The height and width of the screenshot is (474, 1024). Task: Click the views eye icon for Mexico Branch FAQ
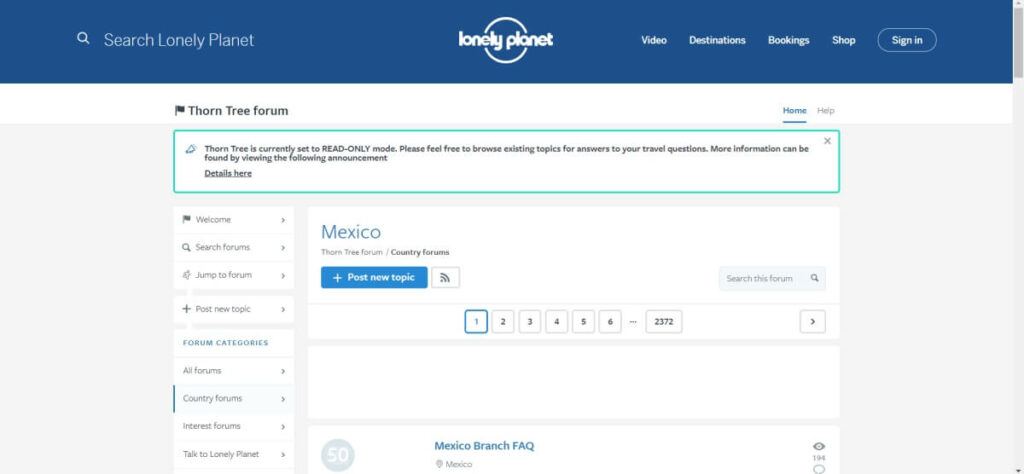pyautogui.click(x=819, y=447)
